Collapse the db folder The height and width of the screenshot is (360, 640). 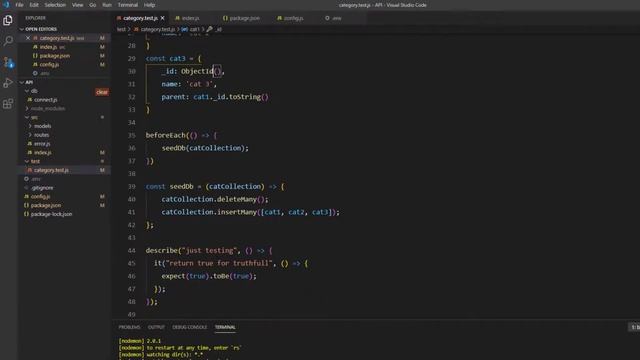(27, 91)
